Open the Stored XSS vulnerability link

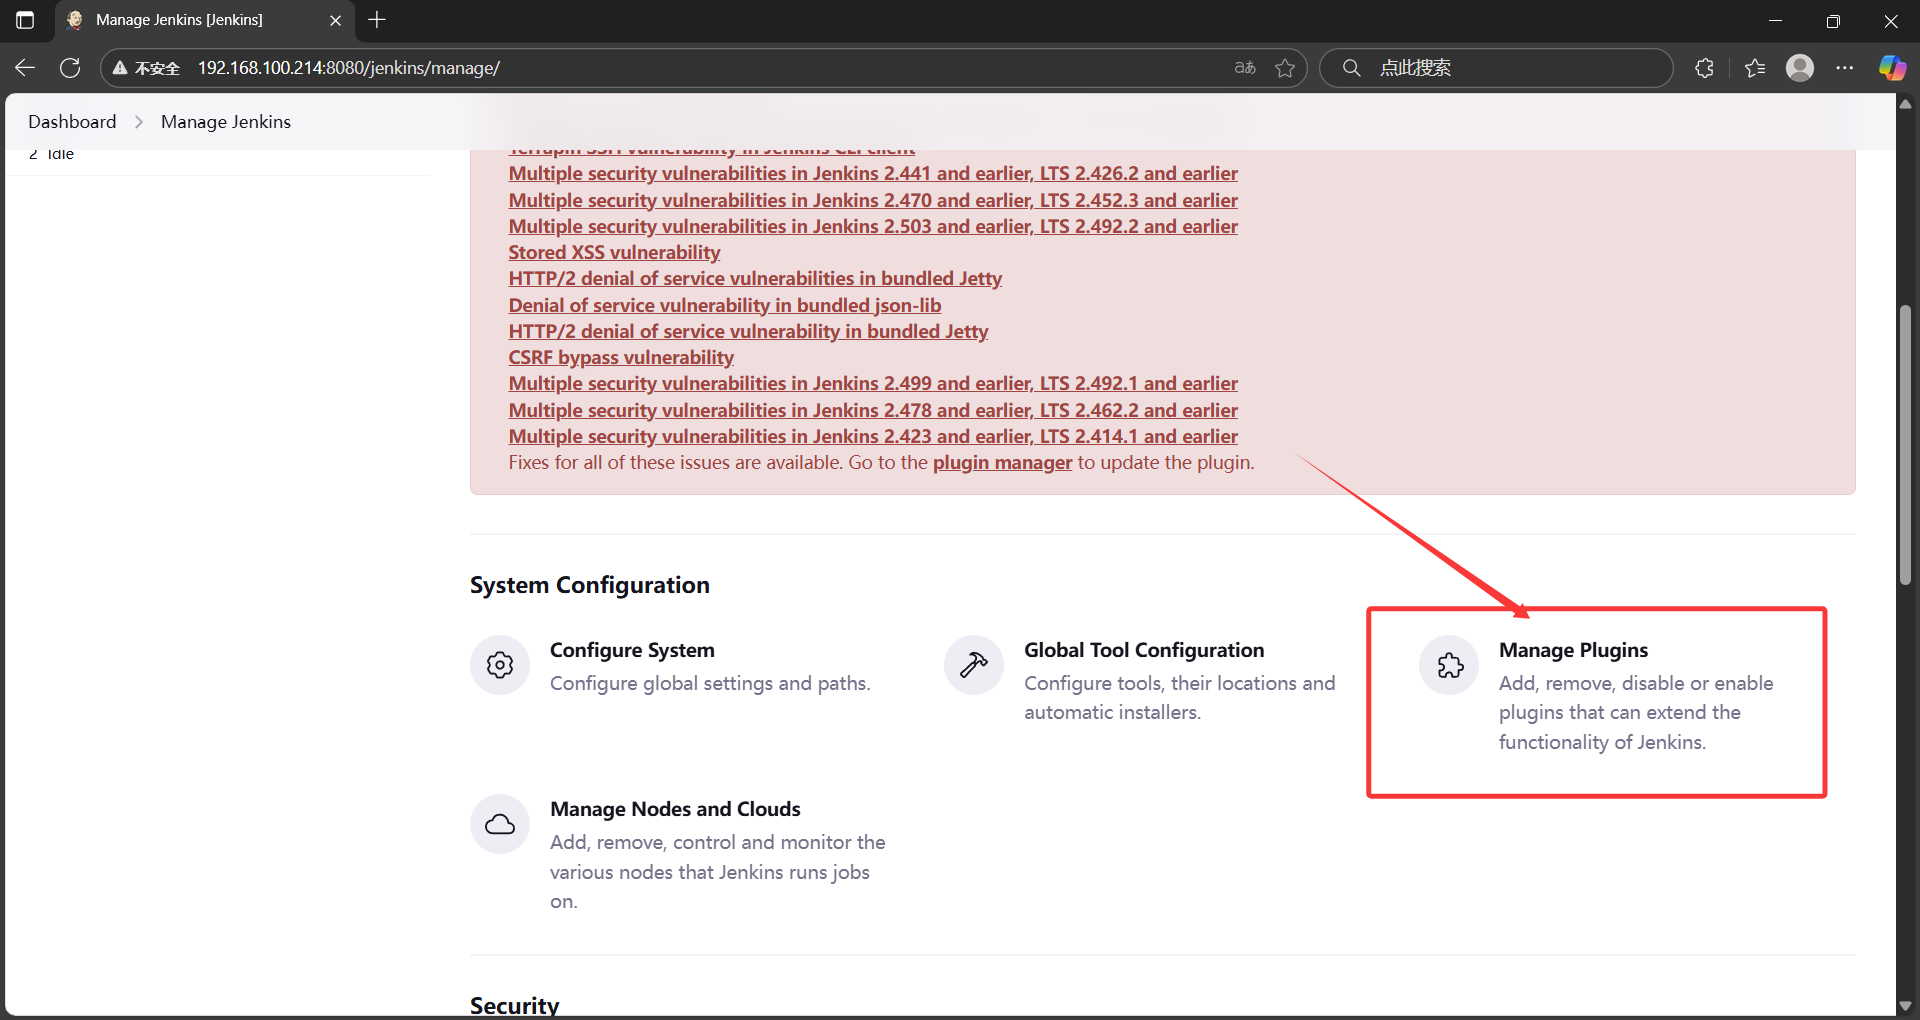[614, 252]
